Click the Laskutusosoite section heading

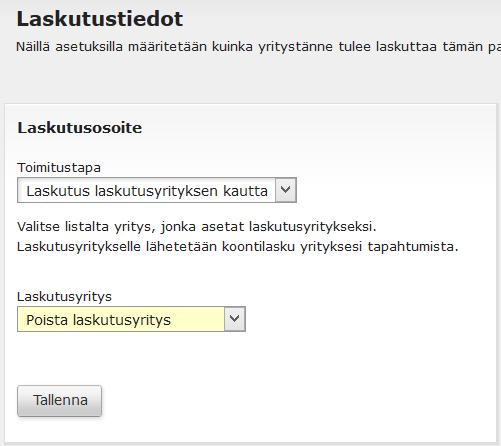click(x=80, y=128)
